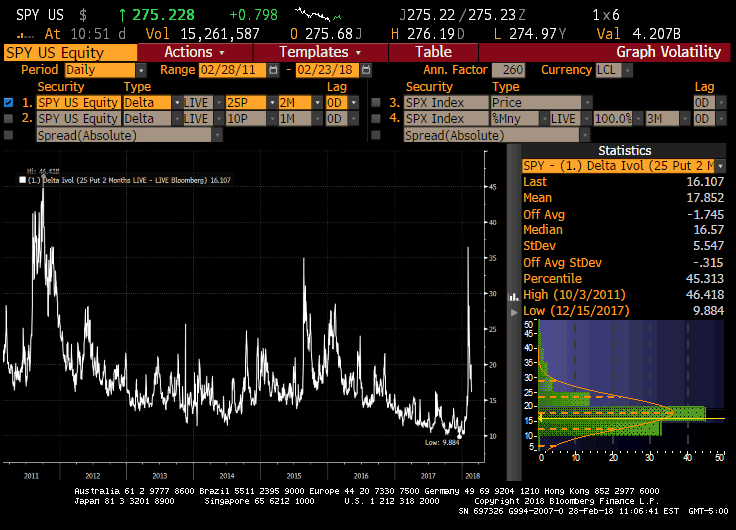
Task: Uncheck the row 1 SPY US Equity series
Action: click(9, 103)
